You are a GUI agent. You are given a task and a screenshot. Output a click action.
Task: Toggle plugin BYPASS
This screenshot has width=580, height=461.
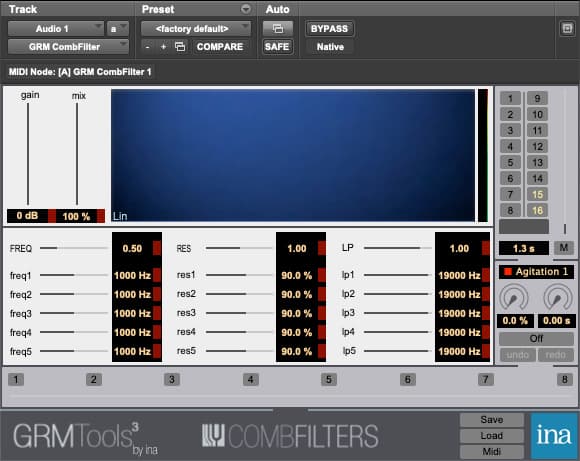329,28
